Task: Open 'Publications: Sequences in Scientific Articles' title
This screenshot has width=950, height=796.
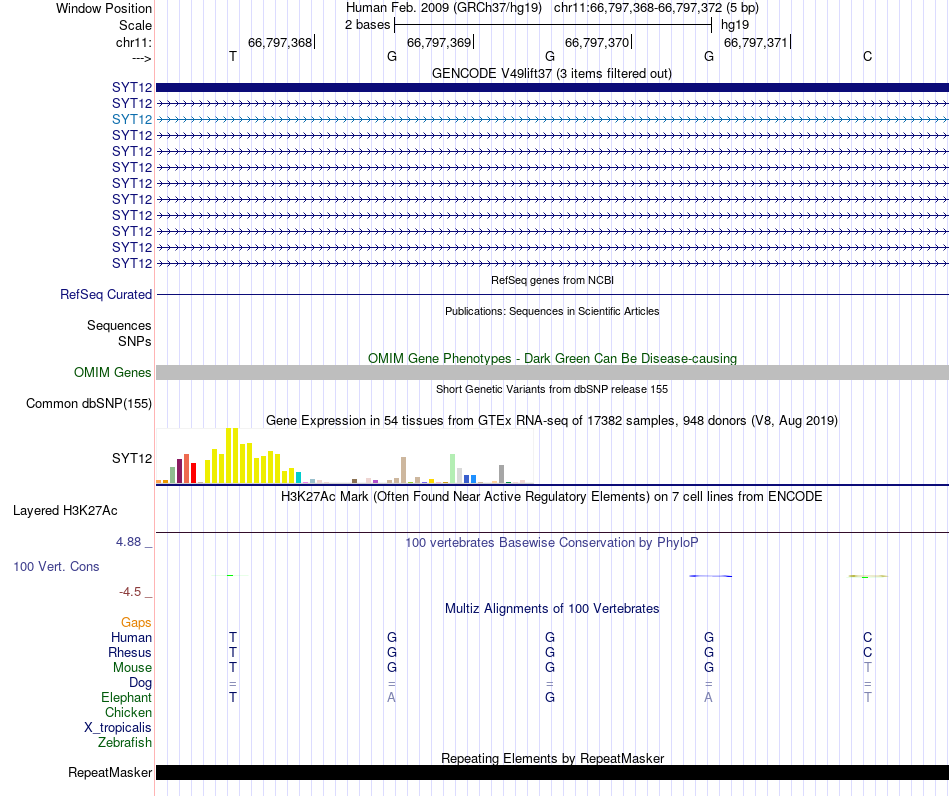Action: coord(552,311)
